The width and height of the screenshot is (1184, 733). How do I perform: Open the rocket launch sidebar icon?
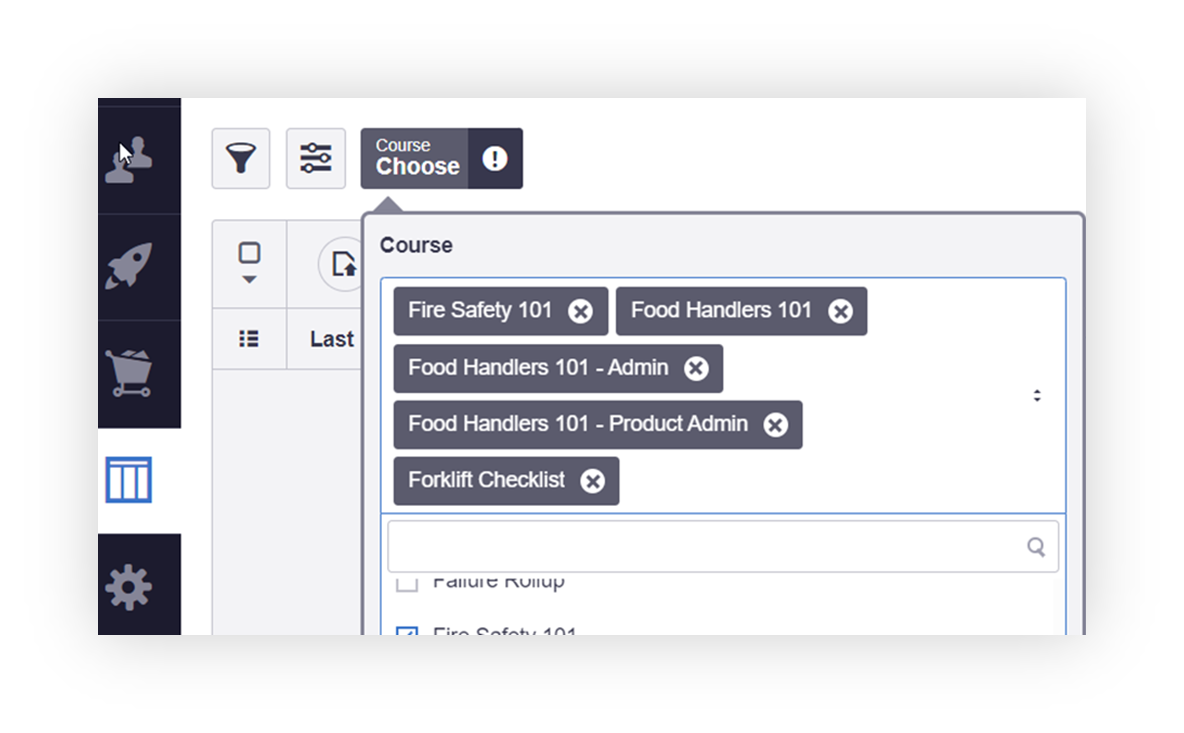pos(129,266)
